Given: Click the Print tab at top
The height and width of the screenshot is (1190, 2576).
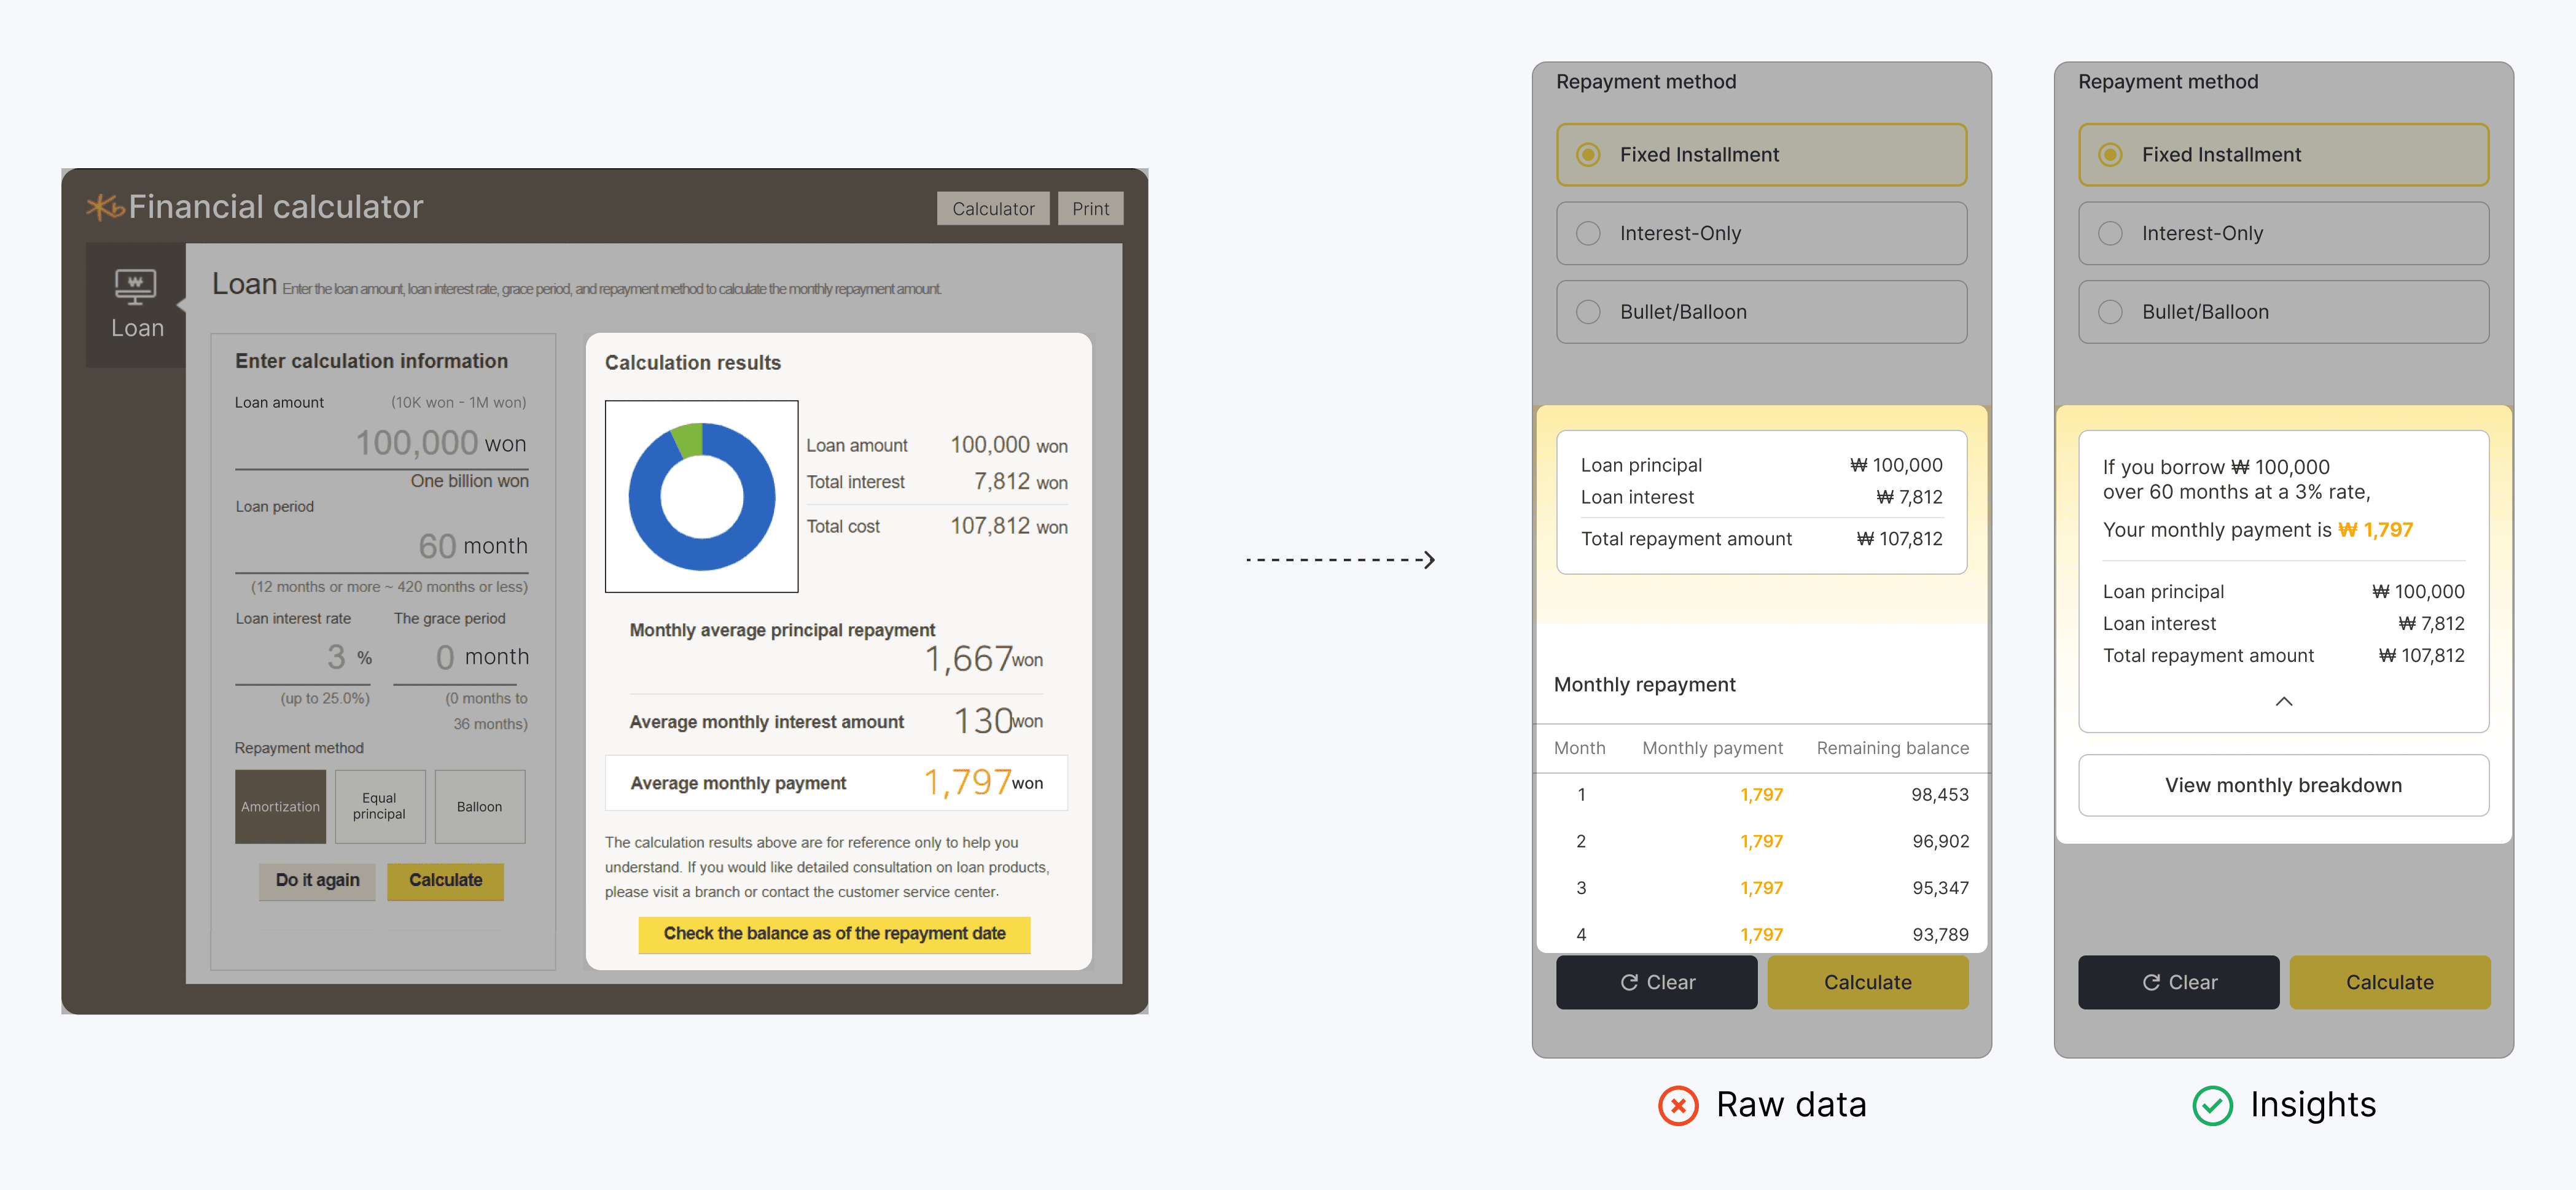Looking at the screenshot, I should [x=1090, y=209].
